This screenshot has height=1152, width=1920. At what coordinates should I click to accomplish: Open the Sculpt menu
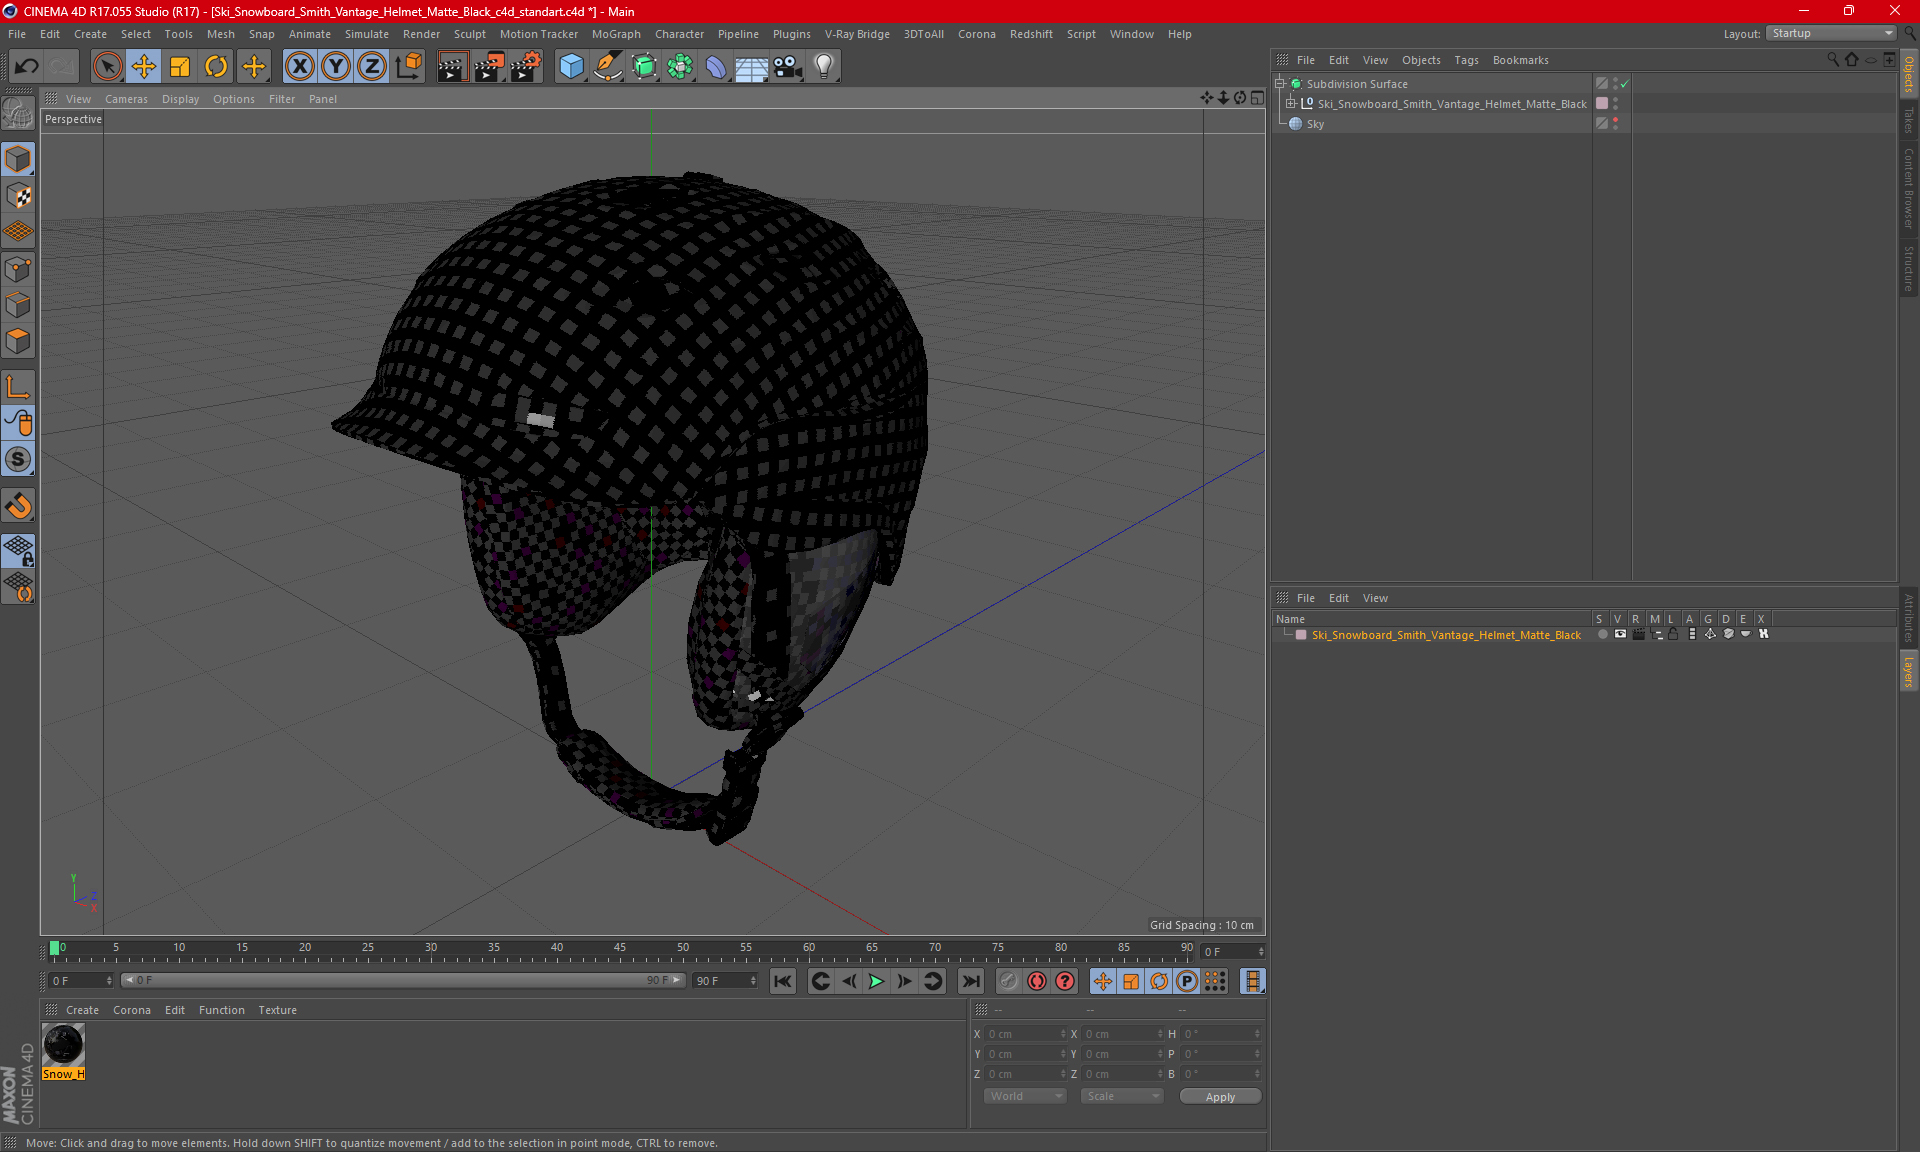[469, 34]
